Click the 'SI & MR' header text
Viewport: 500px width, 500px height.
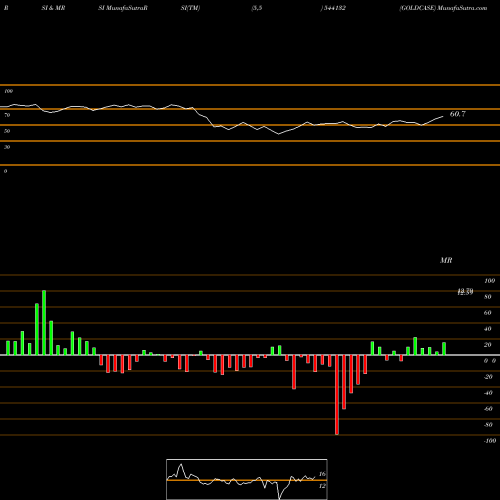[53, 8]
